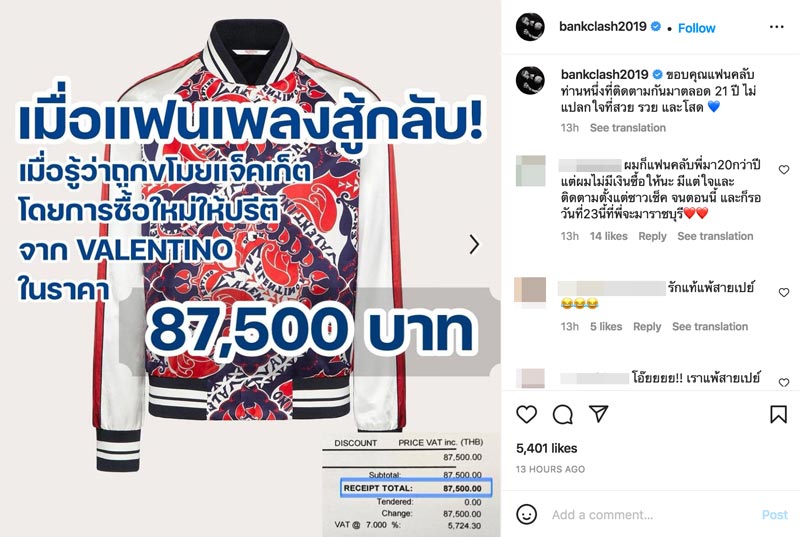Open the three-dot more options menu
Screen dimensions: 800x537
point(777,27)
